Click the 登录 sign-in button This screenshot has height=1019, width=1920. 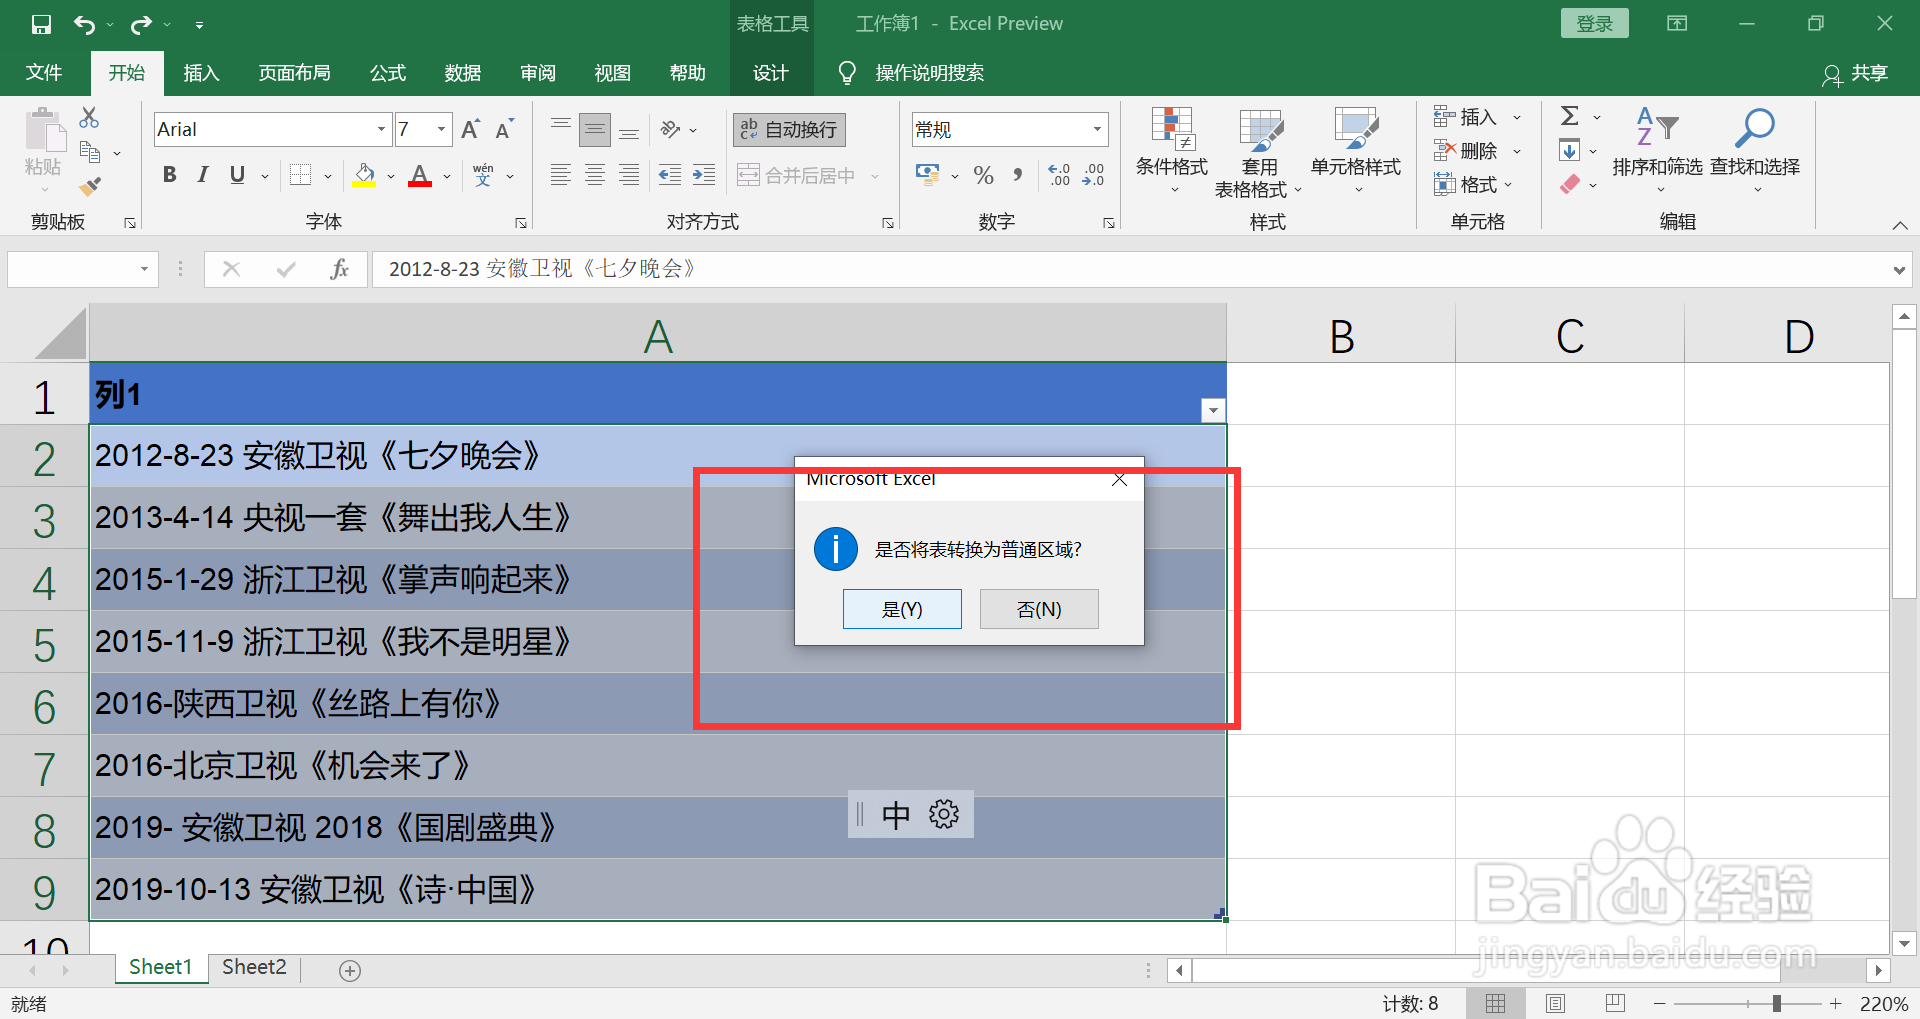1594,23
